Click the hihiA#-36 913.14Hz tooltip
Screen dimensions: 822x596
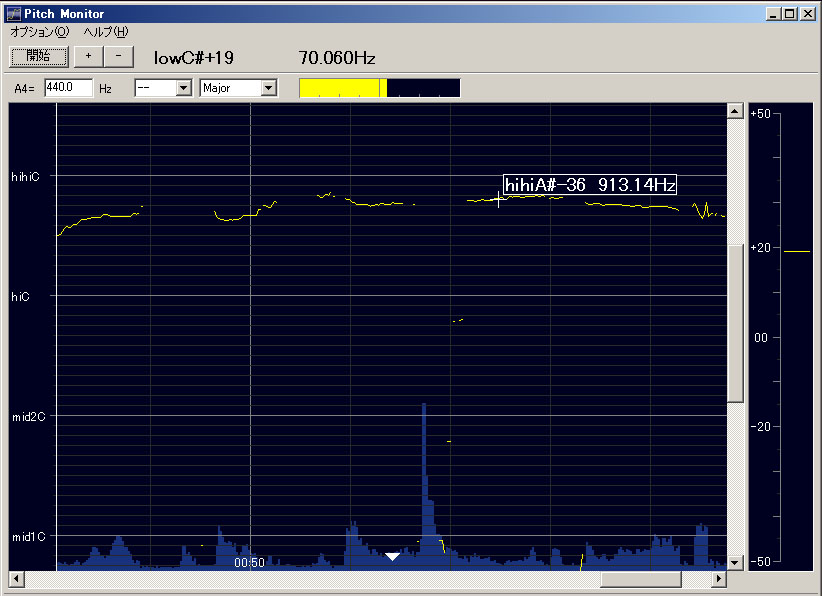(x=590, y=185)
